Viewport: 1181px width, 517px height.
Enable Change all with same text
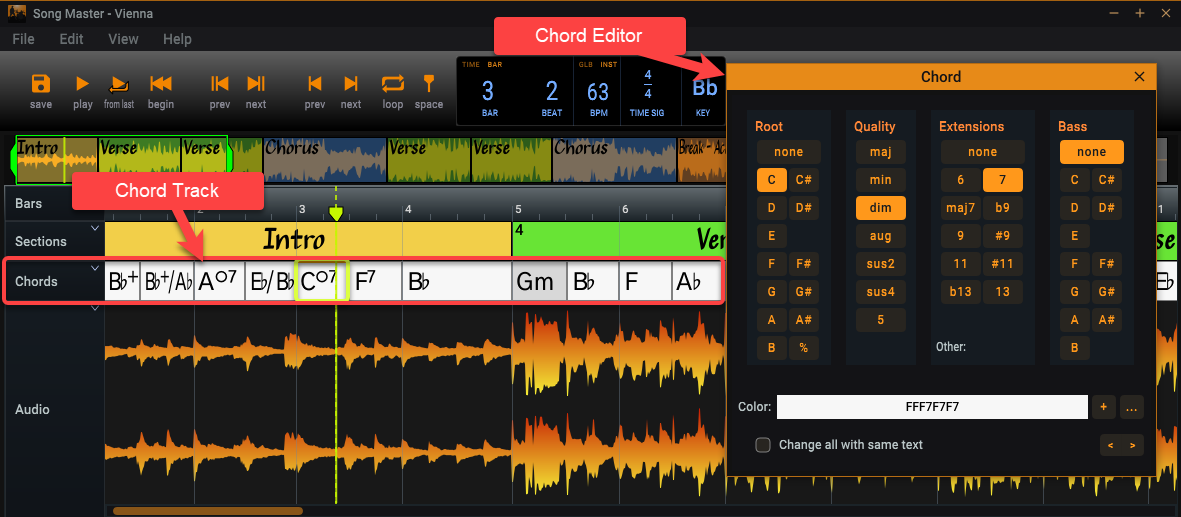click(763, 445)
